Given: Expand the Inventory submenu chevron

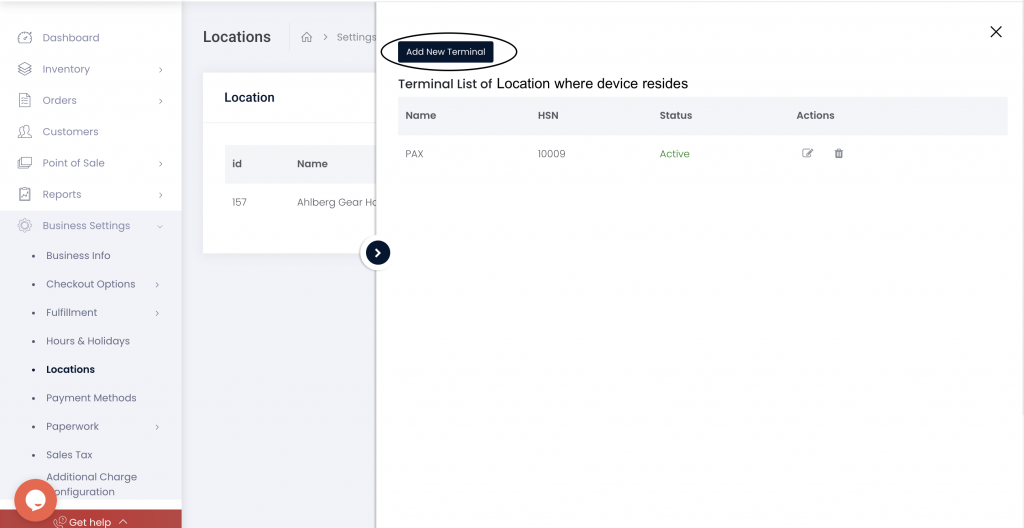Looking at the screenshot, I should coord(161,69).
